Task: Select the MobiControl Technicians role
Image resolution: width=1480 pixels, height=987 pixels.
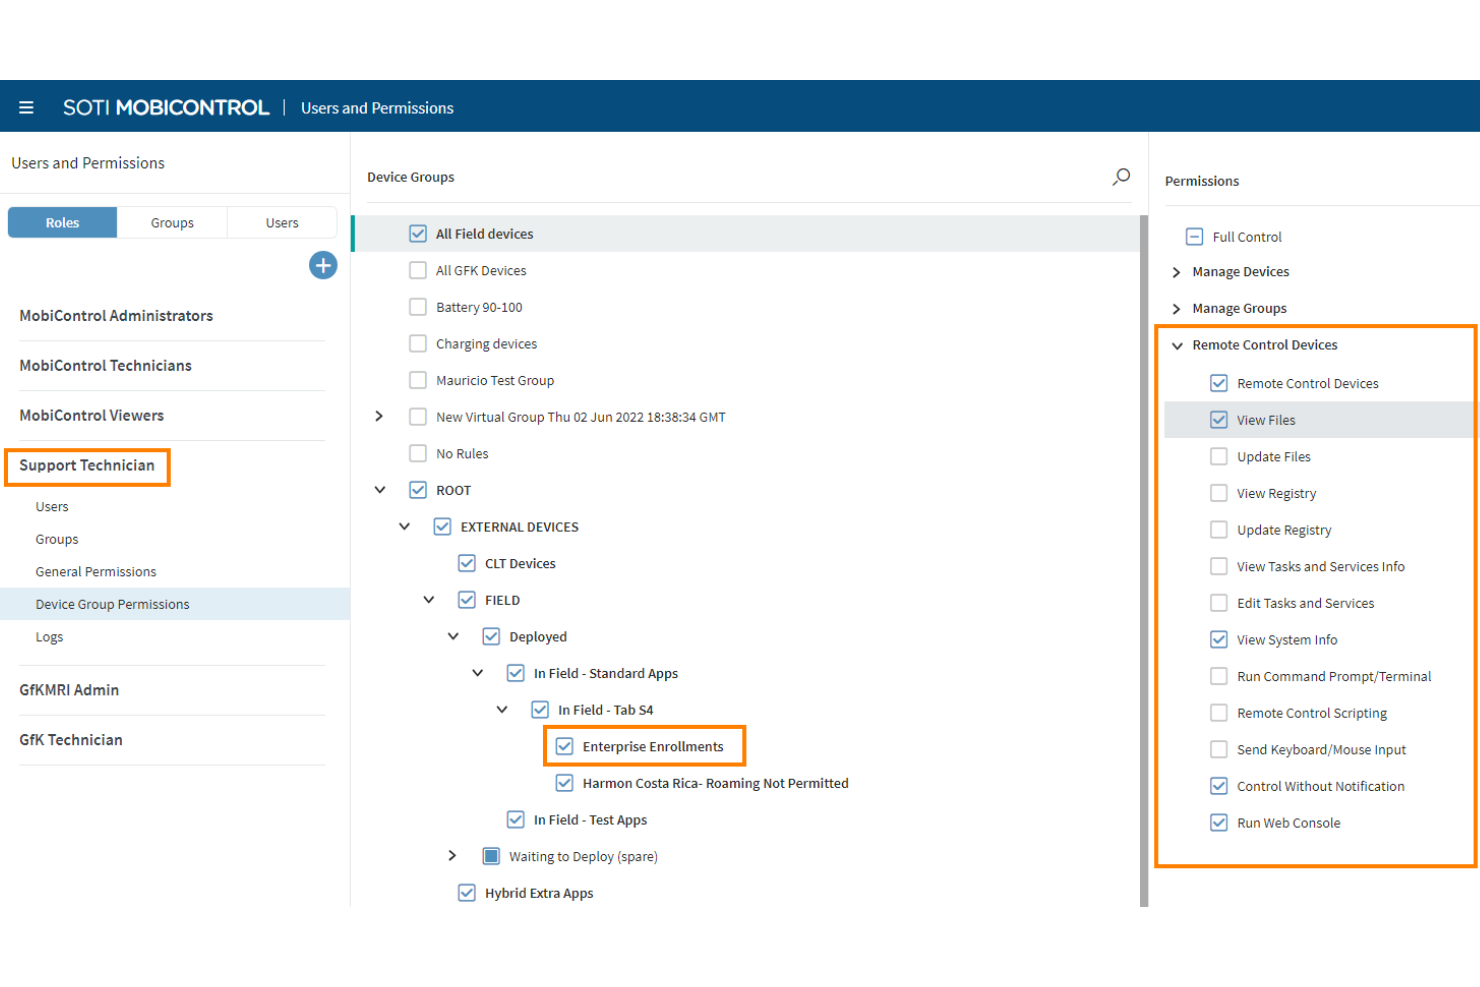Action: [105, 366]
